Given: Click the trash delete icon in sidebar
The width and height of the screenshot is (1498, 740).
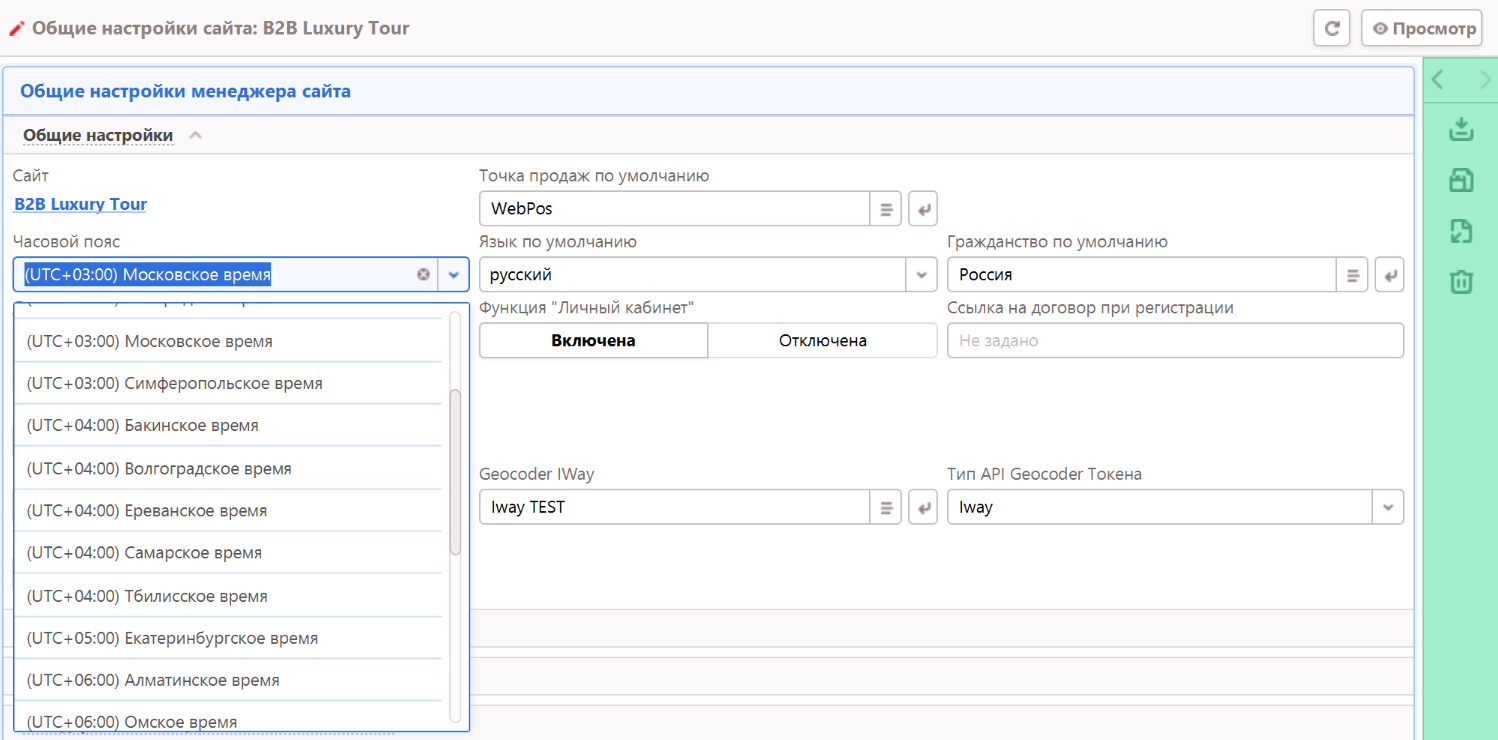Looking at the screenshot, I should (1461, 282).
